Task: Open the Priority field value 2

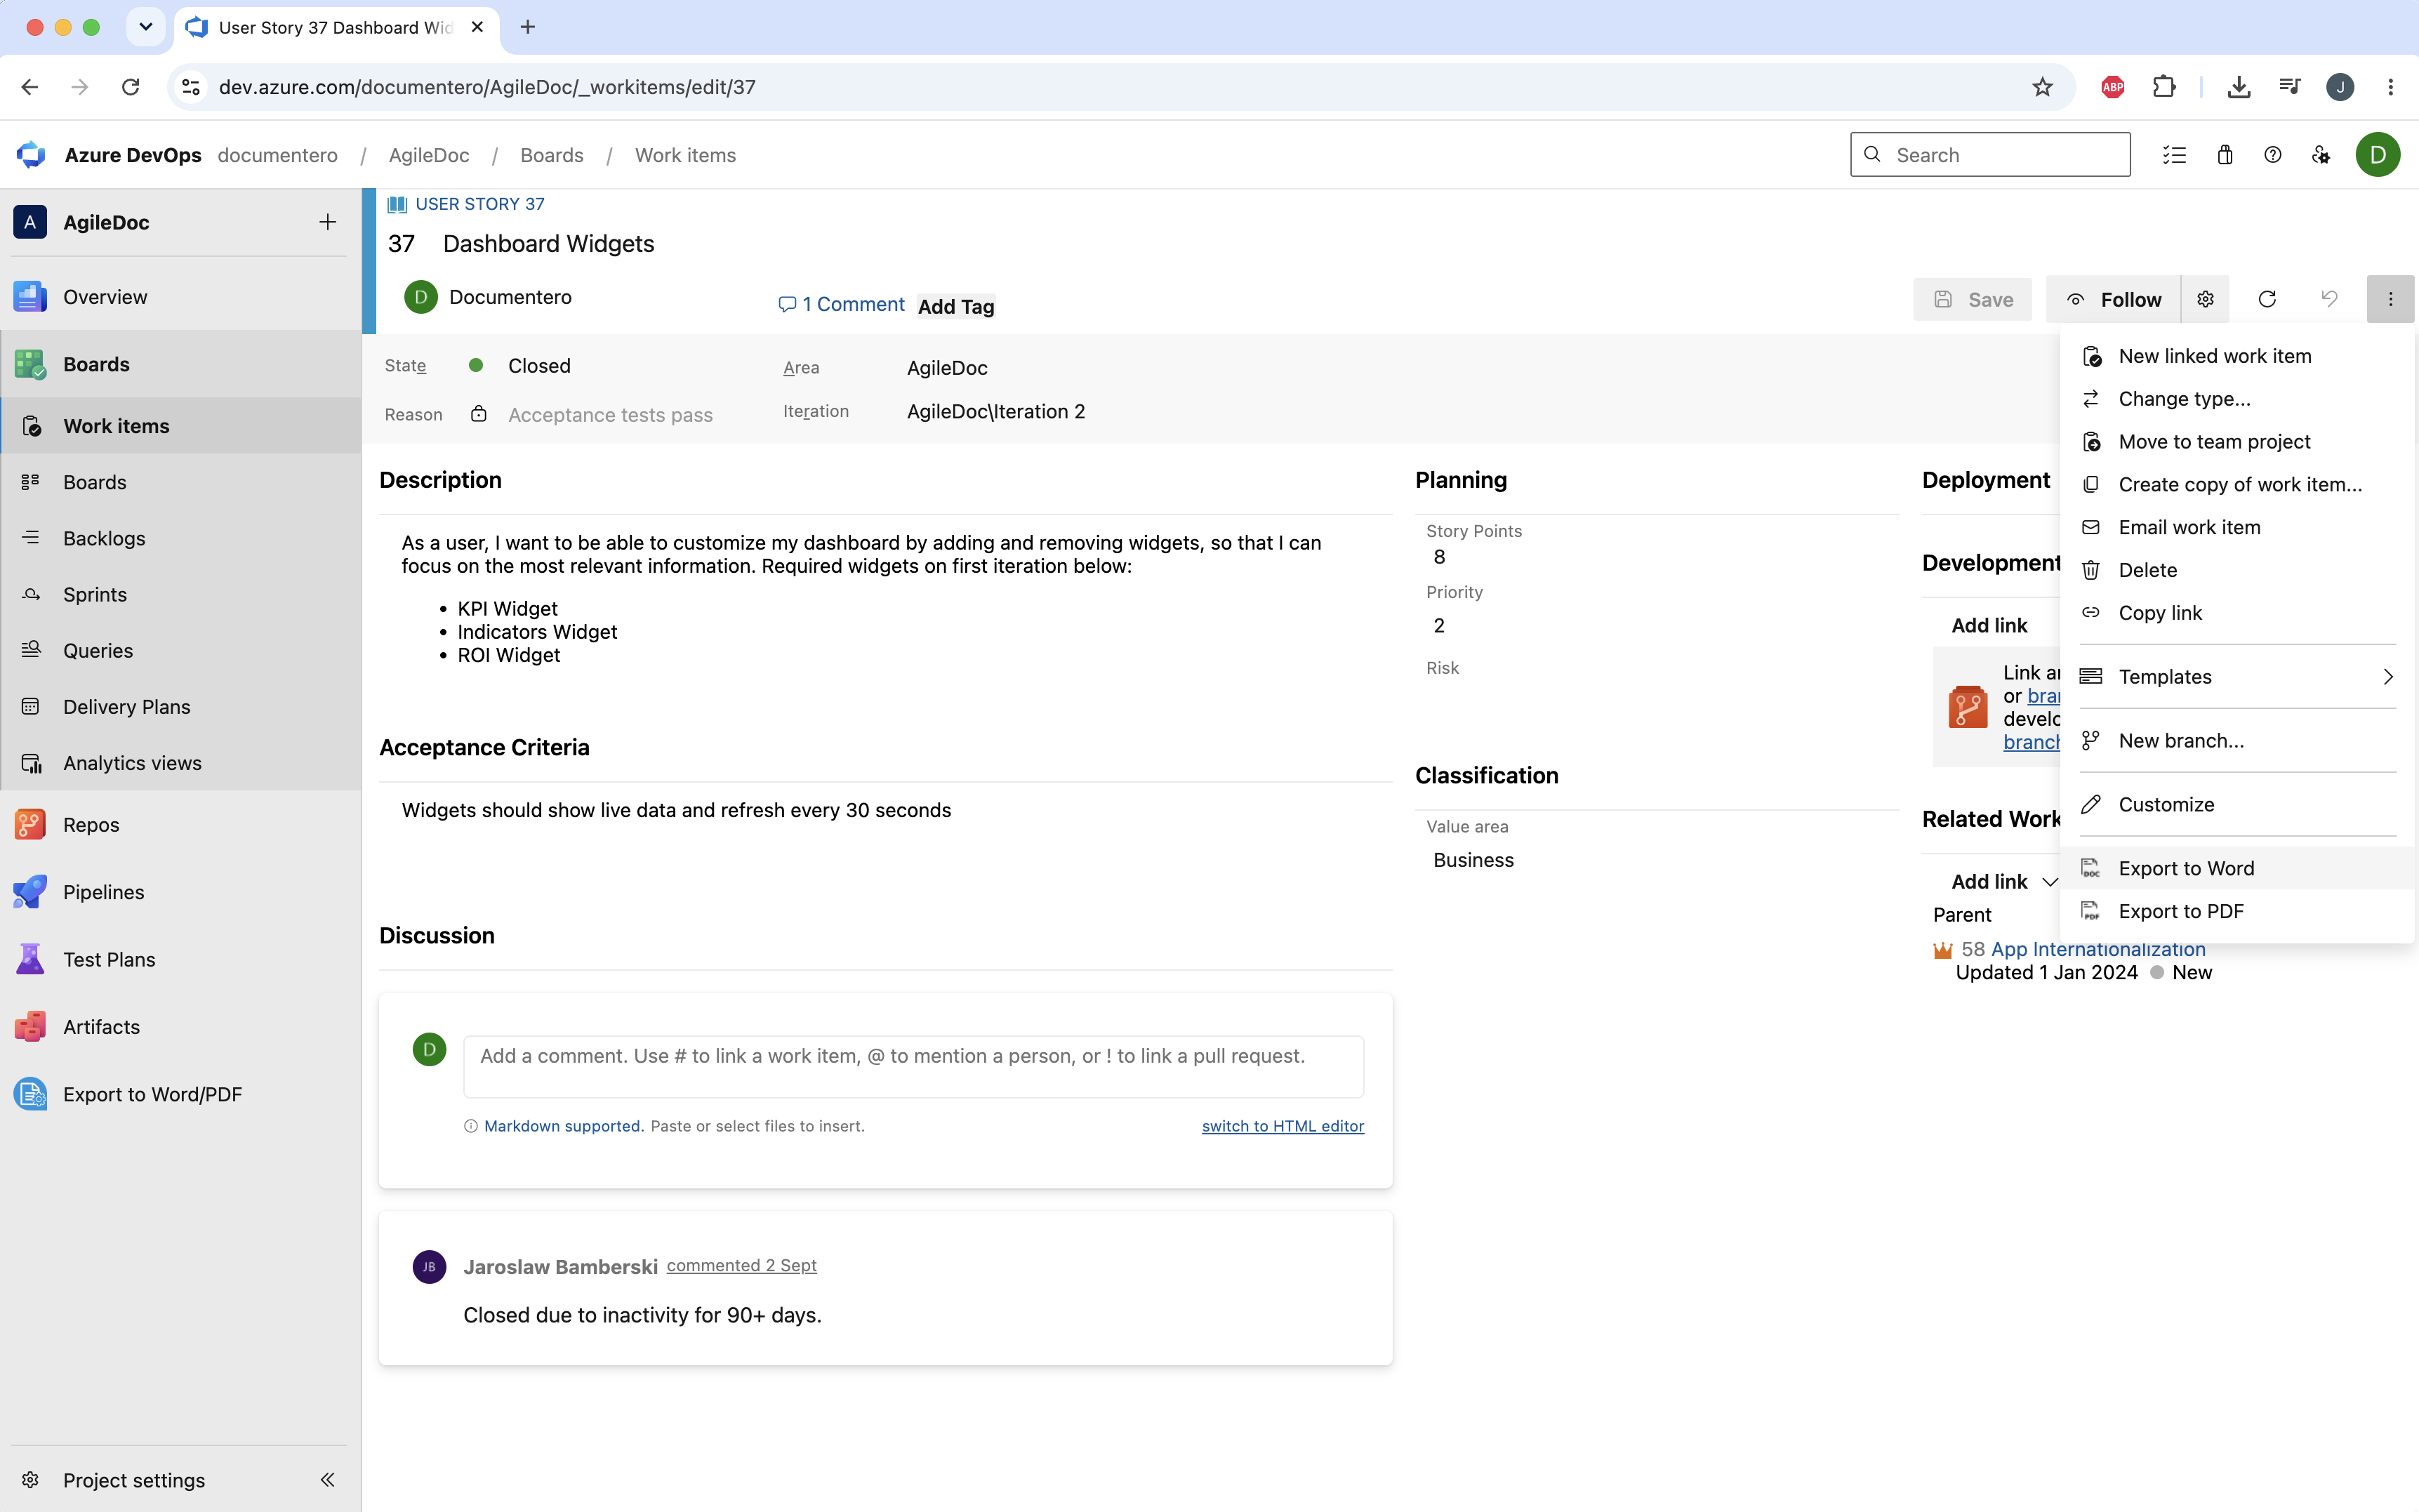Action: [1439, 626]
